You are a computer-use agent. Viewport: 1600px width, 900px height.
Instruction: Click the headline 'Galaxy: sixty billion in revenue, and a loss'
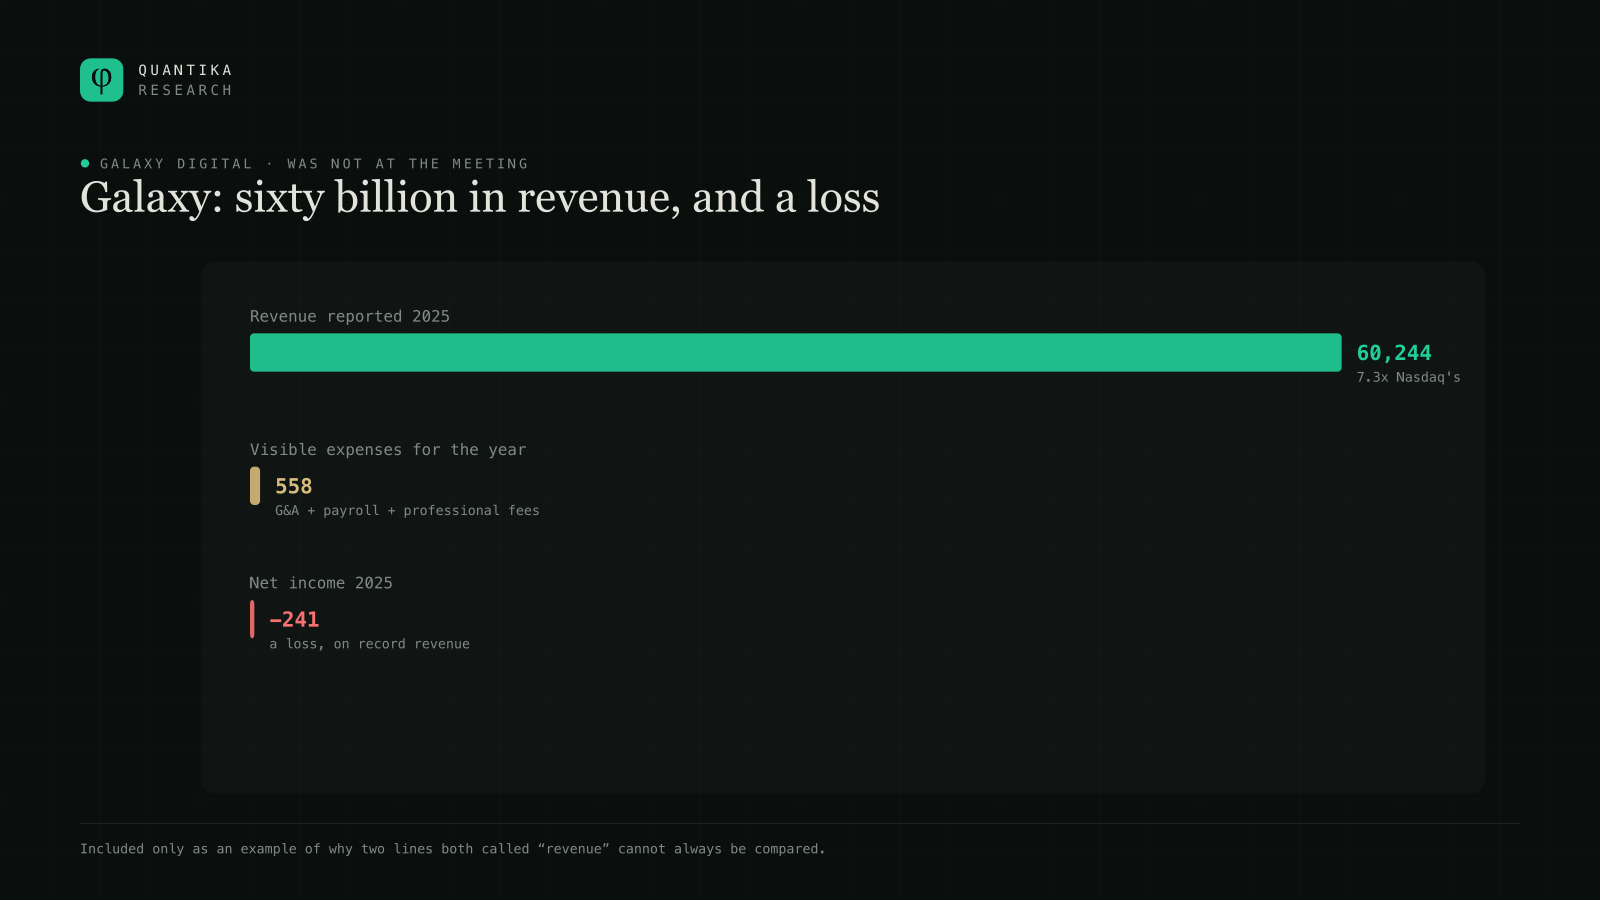[x=480, y=198]
